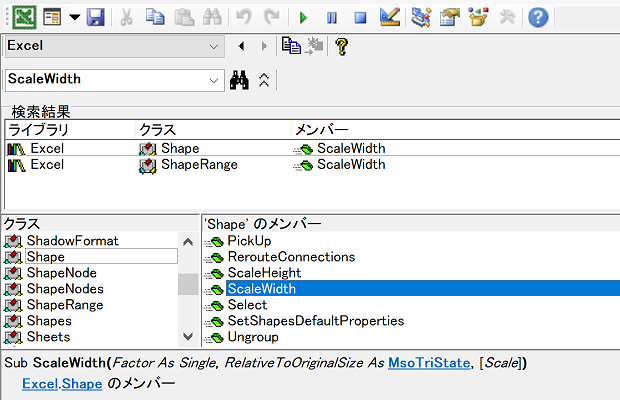
Task: Open the MsoTriState link
Action: pos(429,363)
